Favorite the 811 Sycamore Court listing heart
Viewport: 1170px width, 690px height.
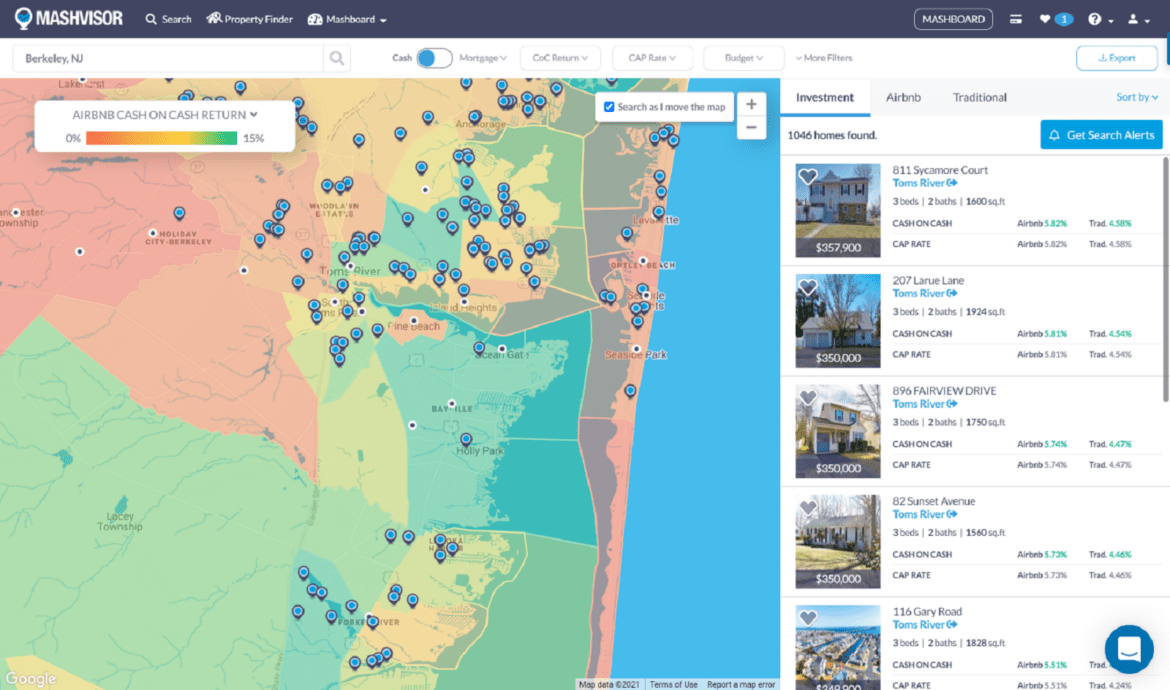click(x=808, y=177)
